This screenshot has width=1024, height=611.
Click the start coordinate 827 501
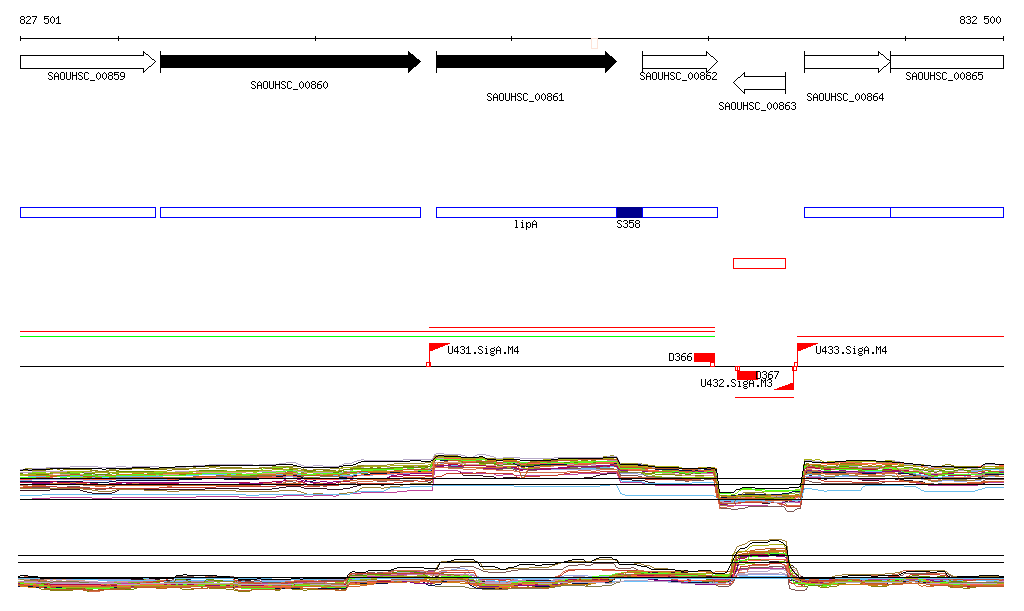tap(40, 20)
